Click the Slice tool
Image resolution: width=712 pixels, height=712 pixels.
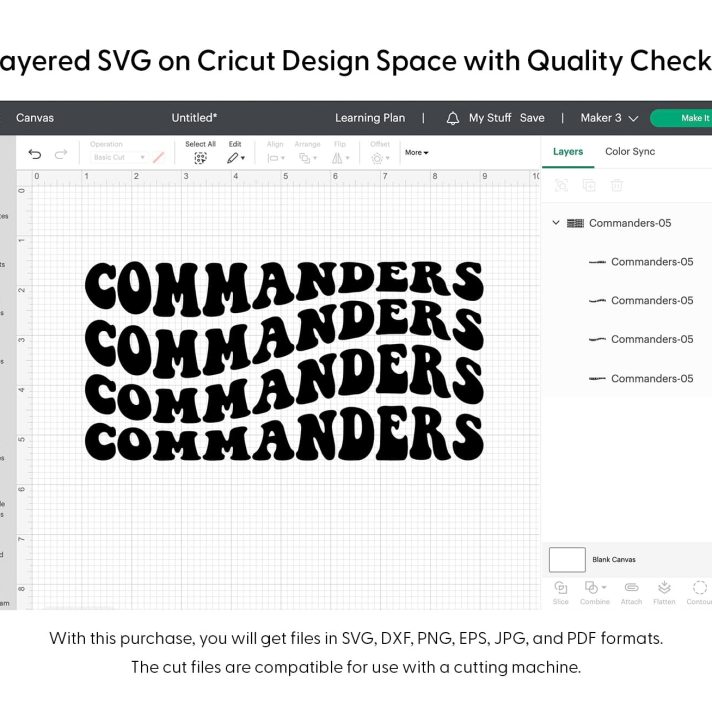[560, 592]
